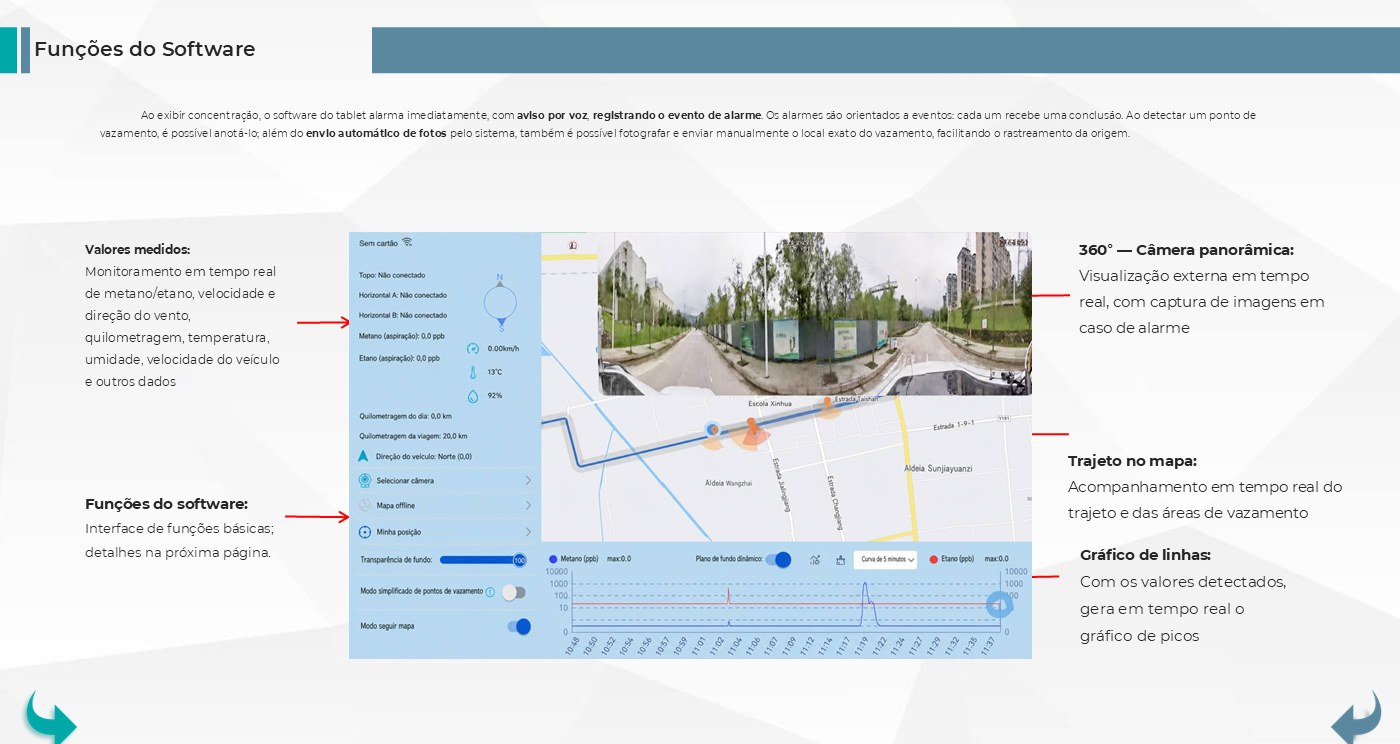Click the compass icon showing N and S

pos(500,300)
